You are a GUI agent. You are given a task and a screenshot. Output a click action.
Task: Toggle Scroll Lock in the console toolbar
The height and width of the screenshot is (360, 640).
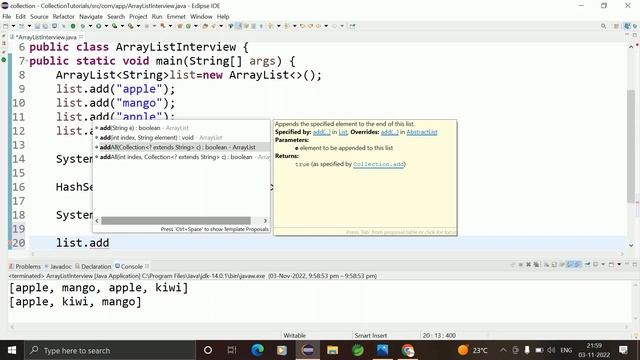tap(553, 264)
